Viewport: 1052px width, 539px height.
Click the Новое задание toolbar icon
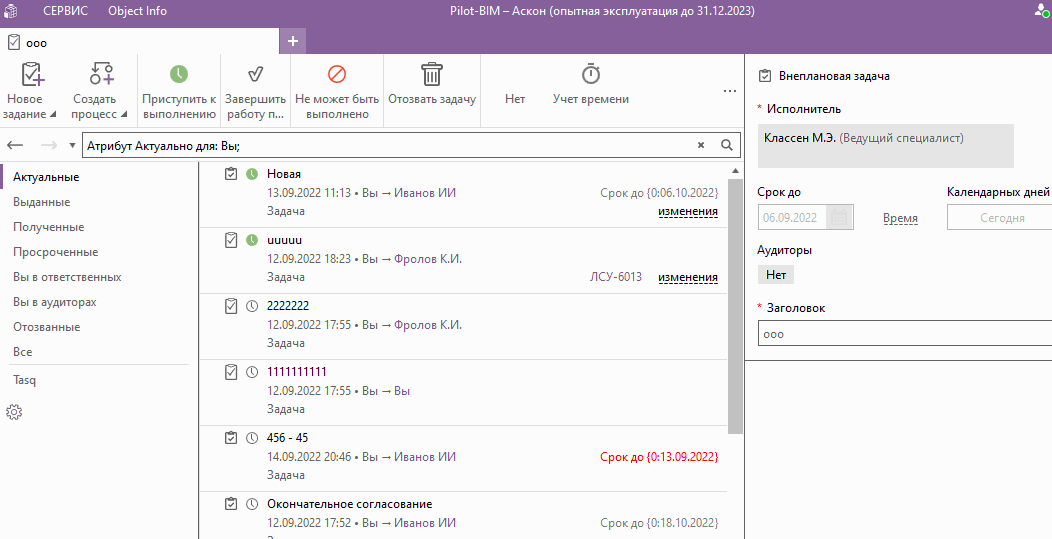33,75
